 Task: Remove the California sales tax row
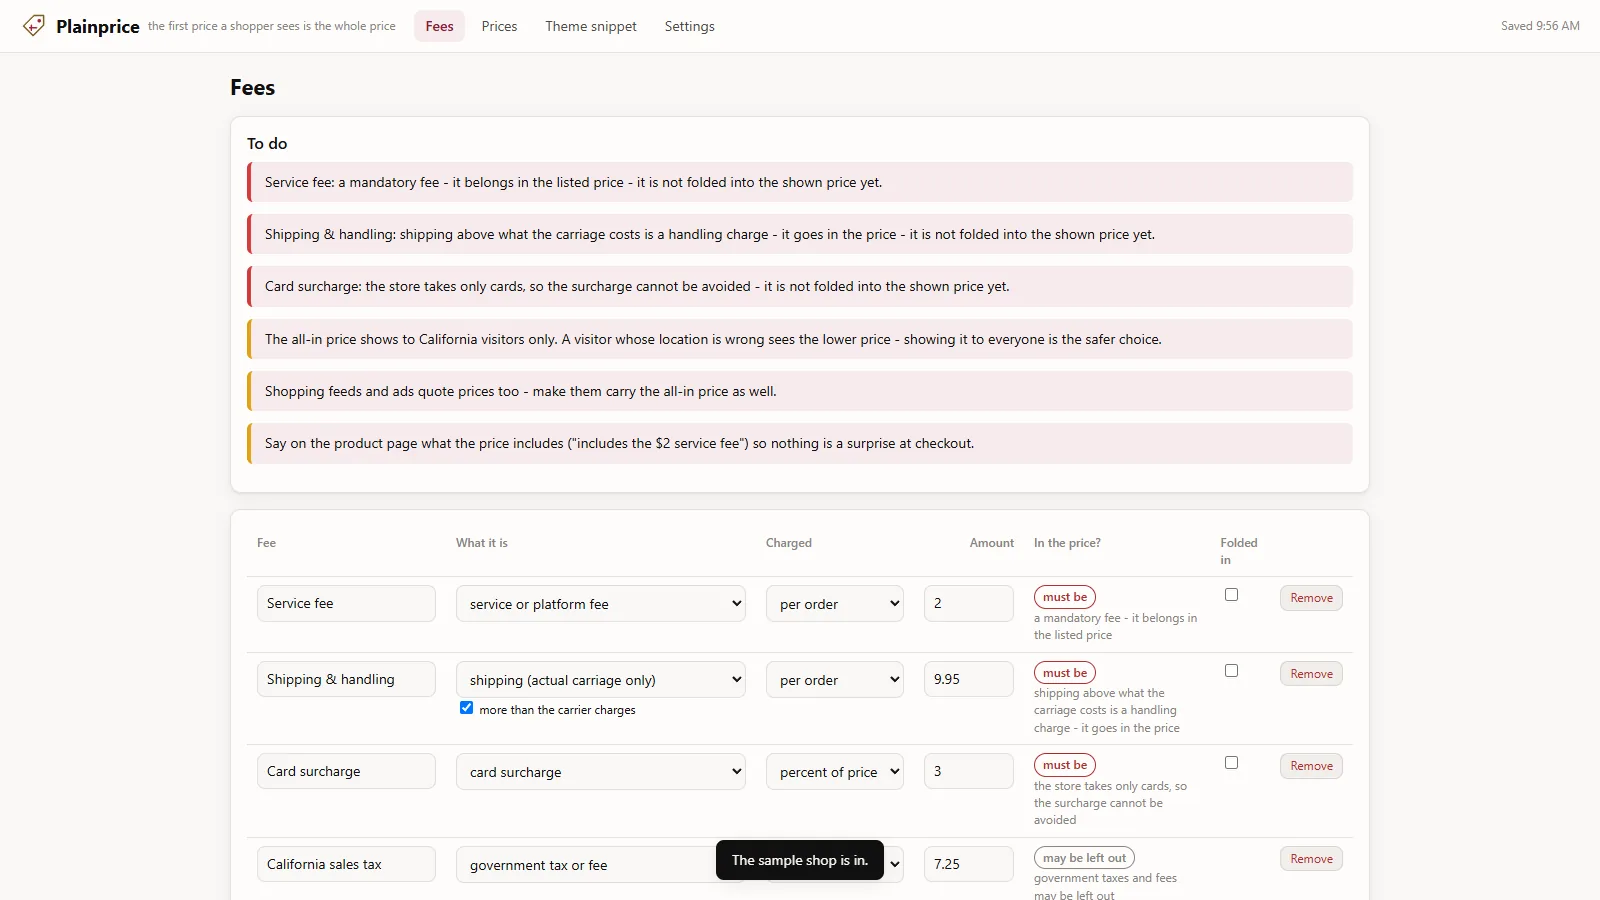click(1311, 859)
